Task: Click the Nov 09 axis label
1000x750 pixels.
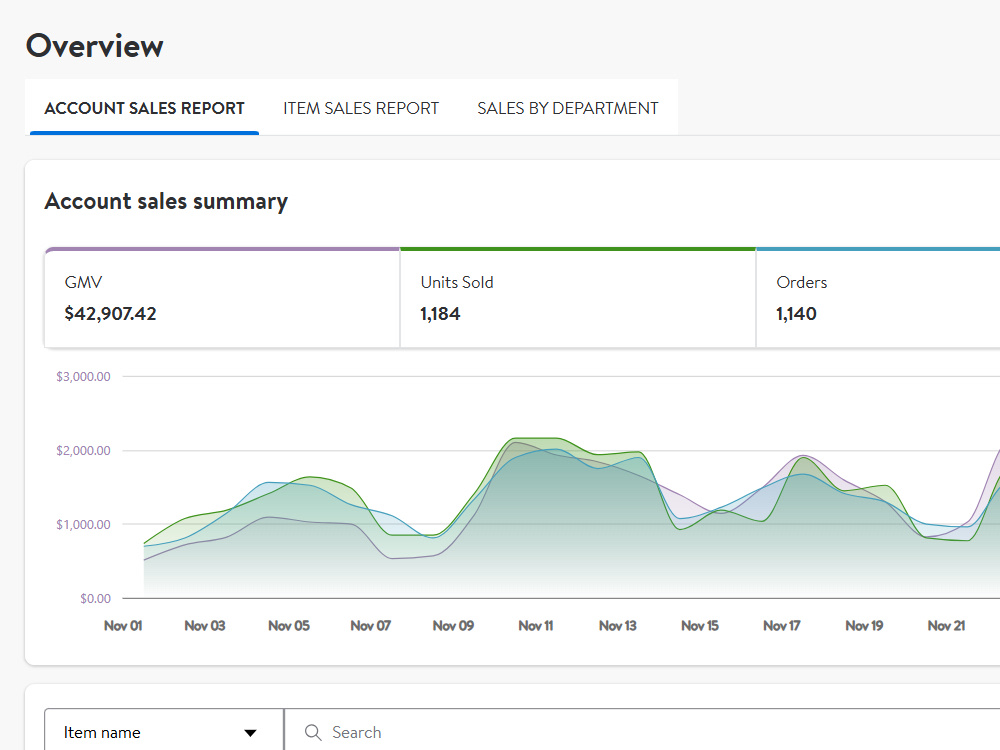Action: pos(453,626)
